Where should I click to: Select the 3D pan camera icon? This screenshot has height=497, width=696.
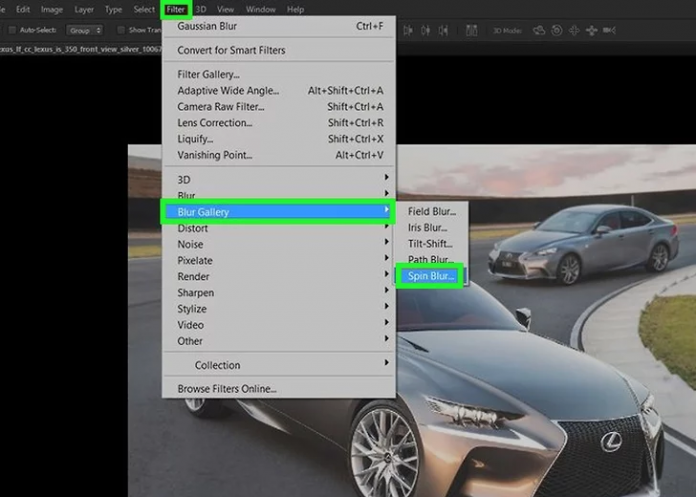coord(575,30)
